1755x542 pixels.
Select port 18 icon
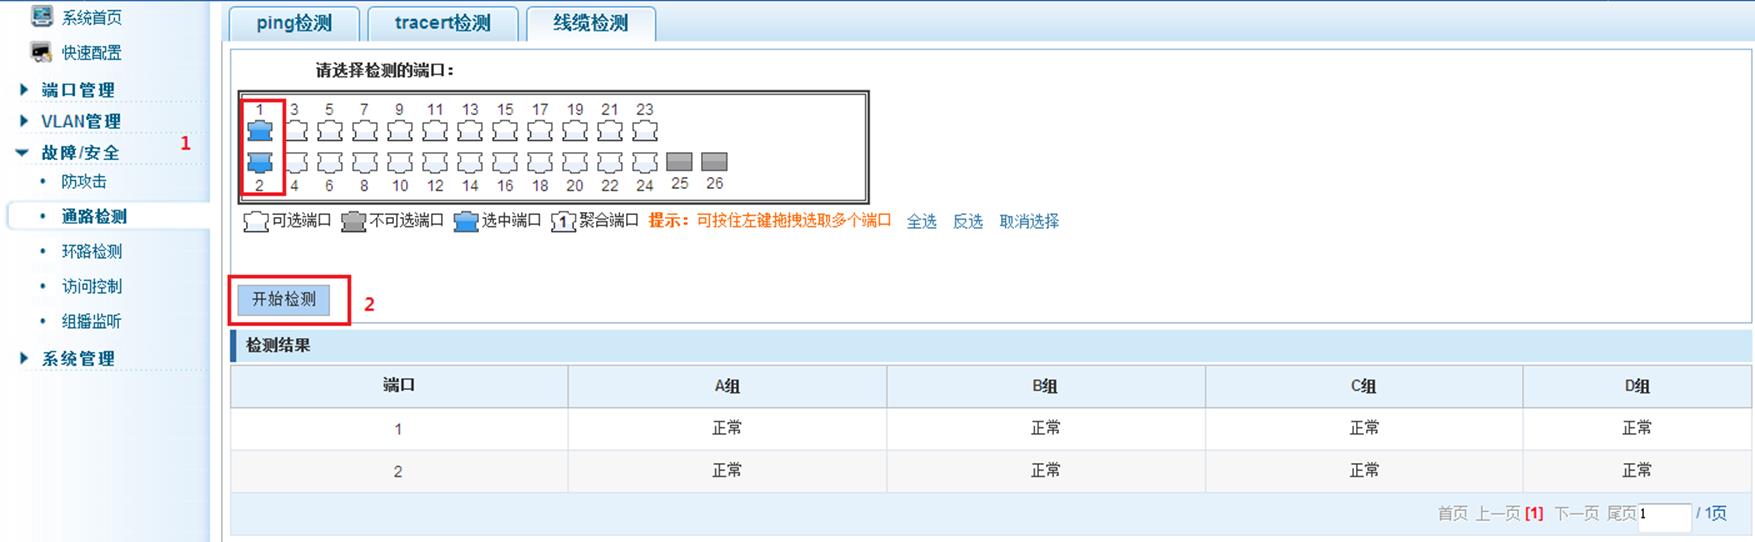[540, 162]
